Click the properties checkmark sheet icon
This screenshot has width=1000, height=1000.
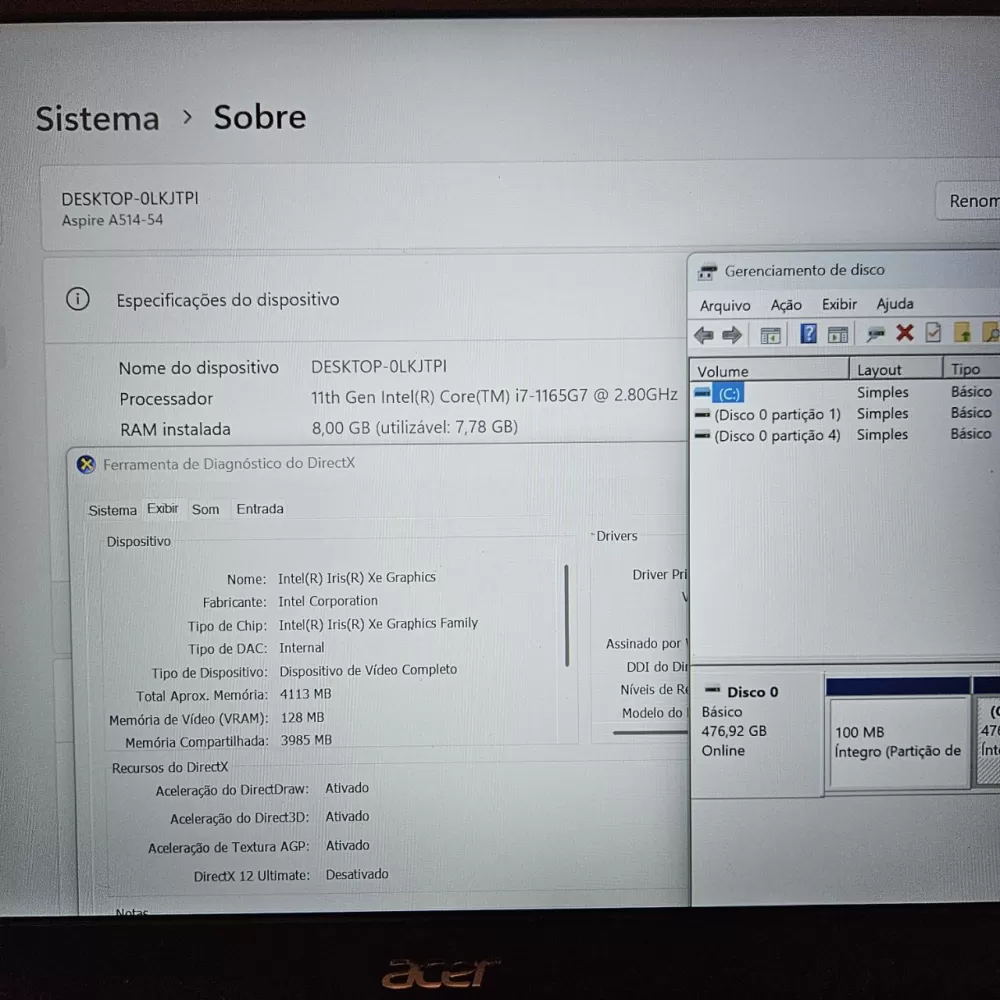coord(933,333)
